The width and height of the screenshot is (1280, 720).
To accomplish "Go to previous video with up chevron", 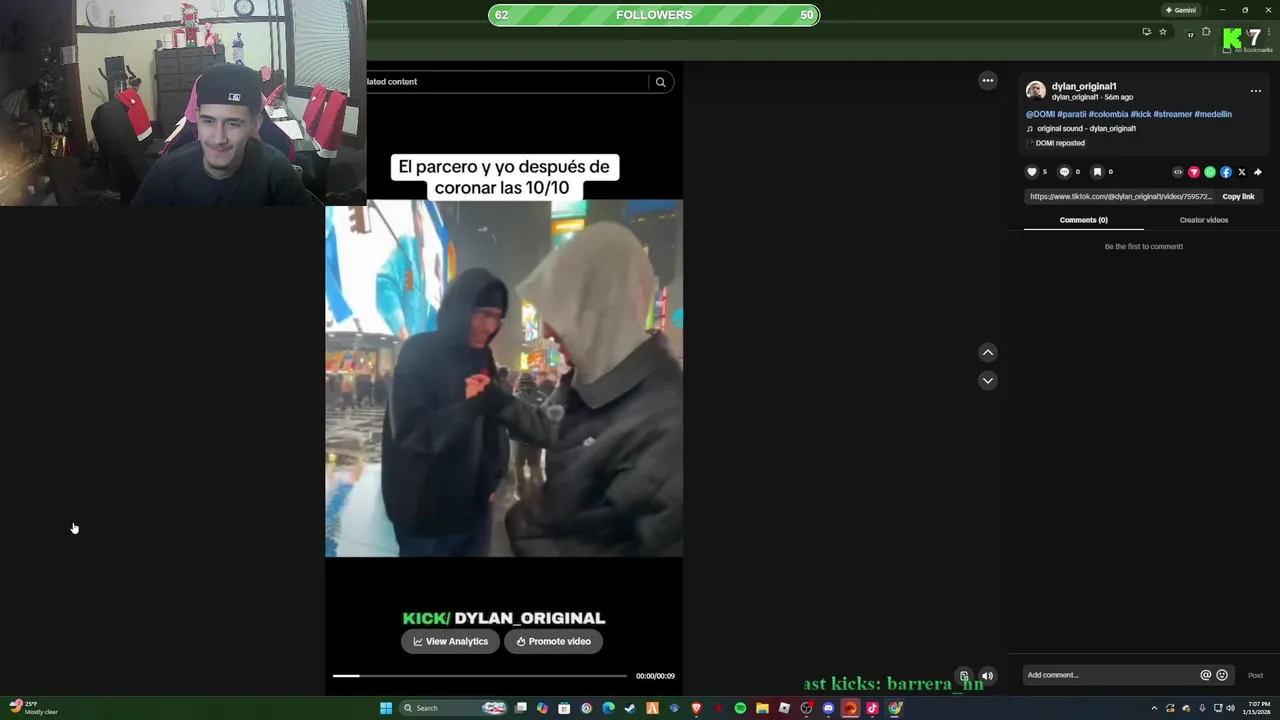I will tap(988, 352).
